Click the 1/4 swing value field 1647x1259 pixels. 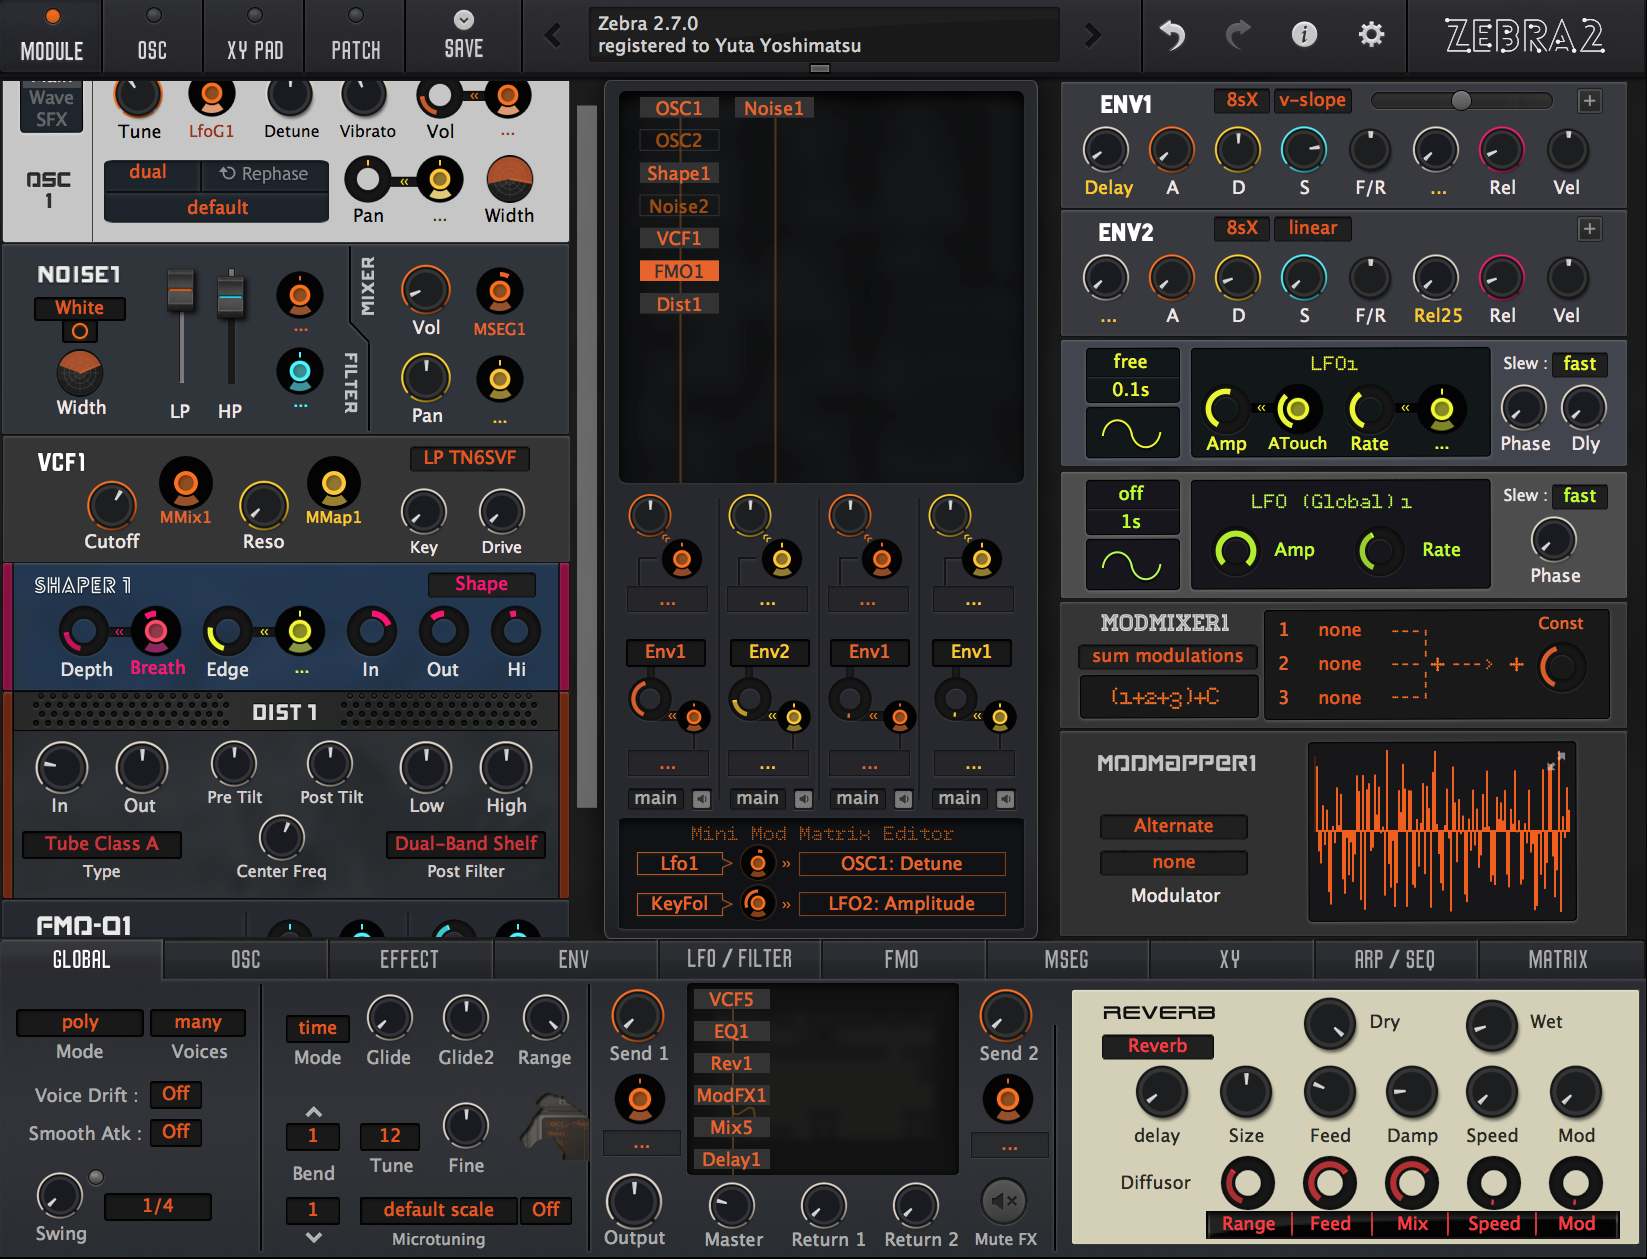click(158, 1206)
